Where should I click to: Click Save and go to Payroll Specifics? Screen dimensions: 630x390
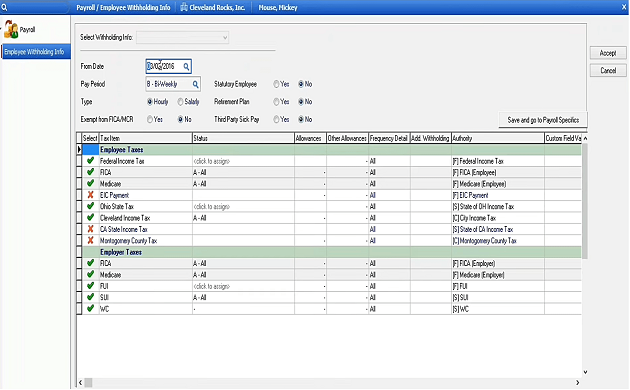543,120
